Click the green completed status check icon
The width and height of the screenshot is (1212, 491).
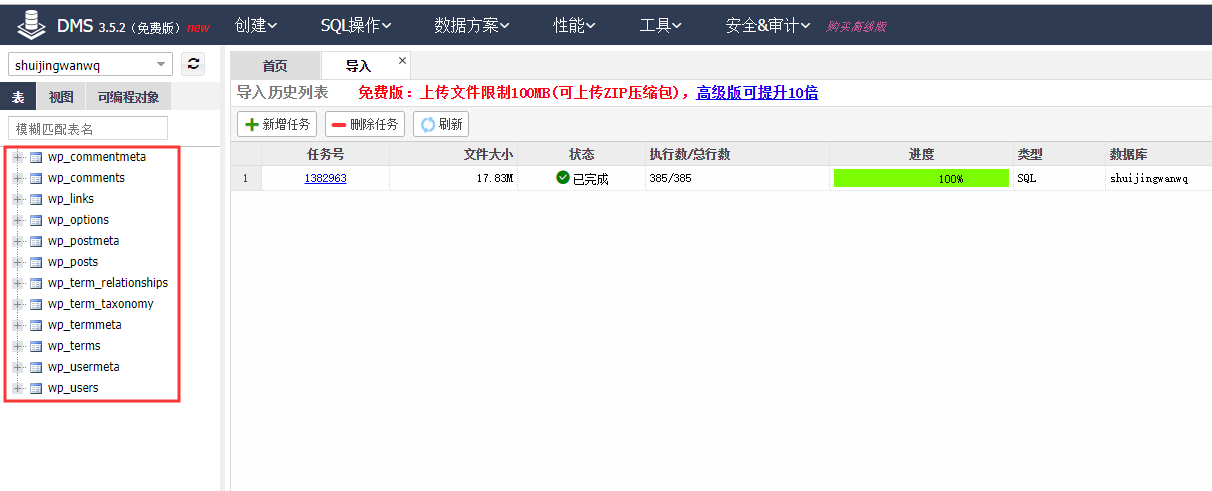(563, 178)
